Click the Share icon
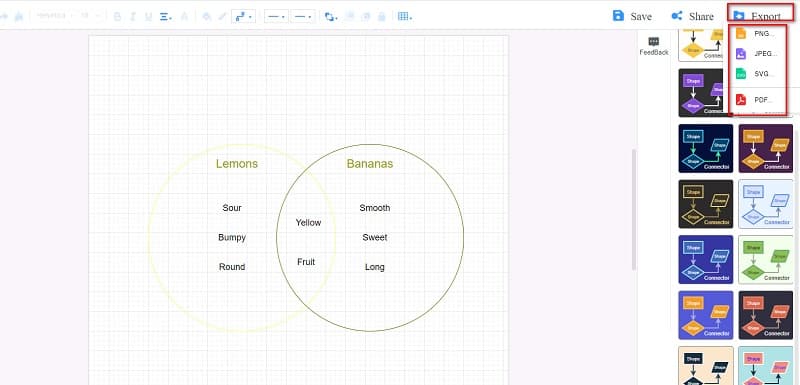 click(677, 15)
